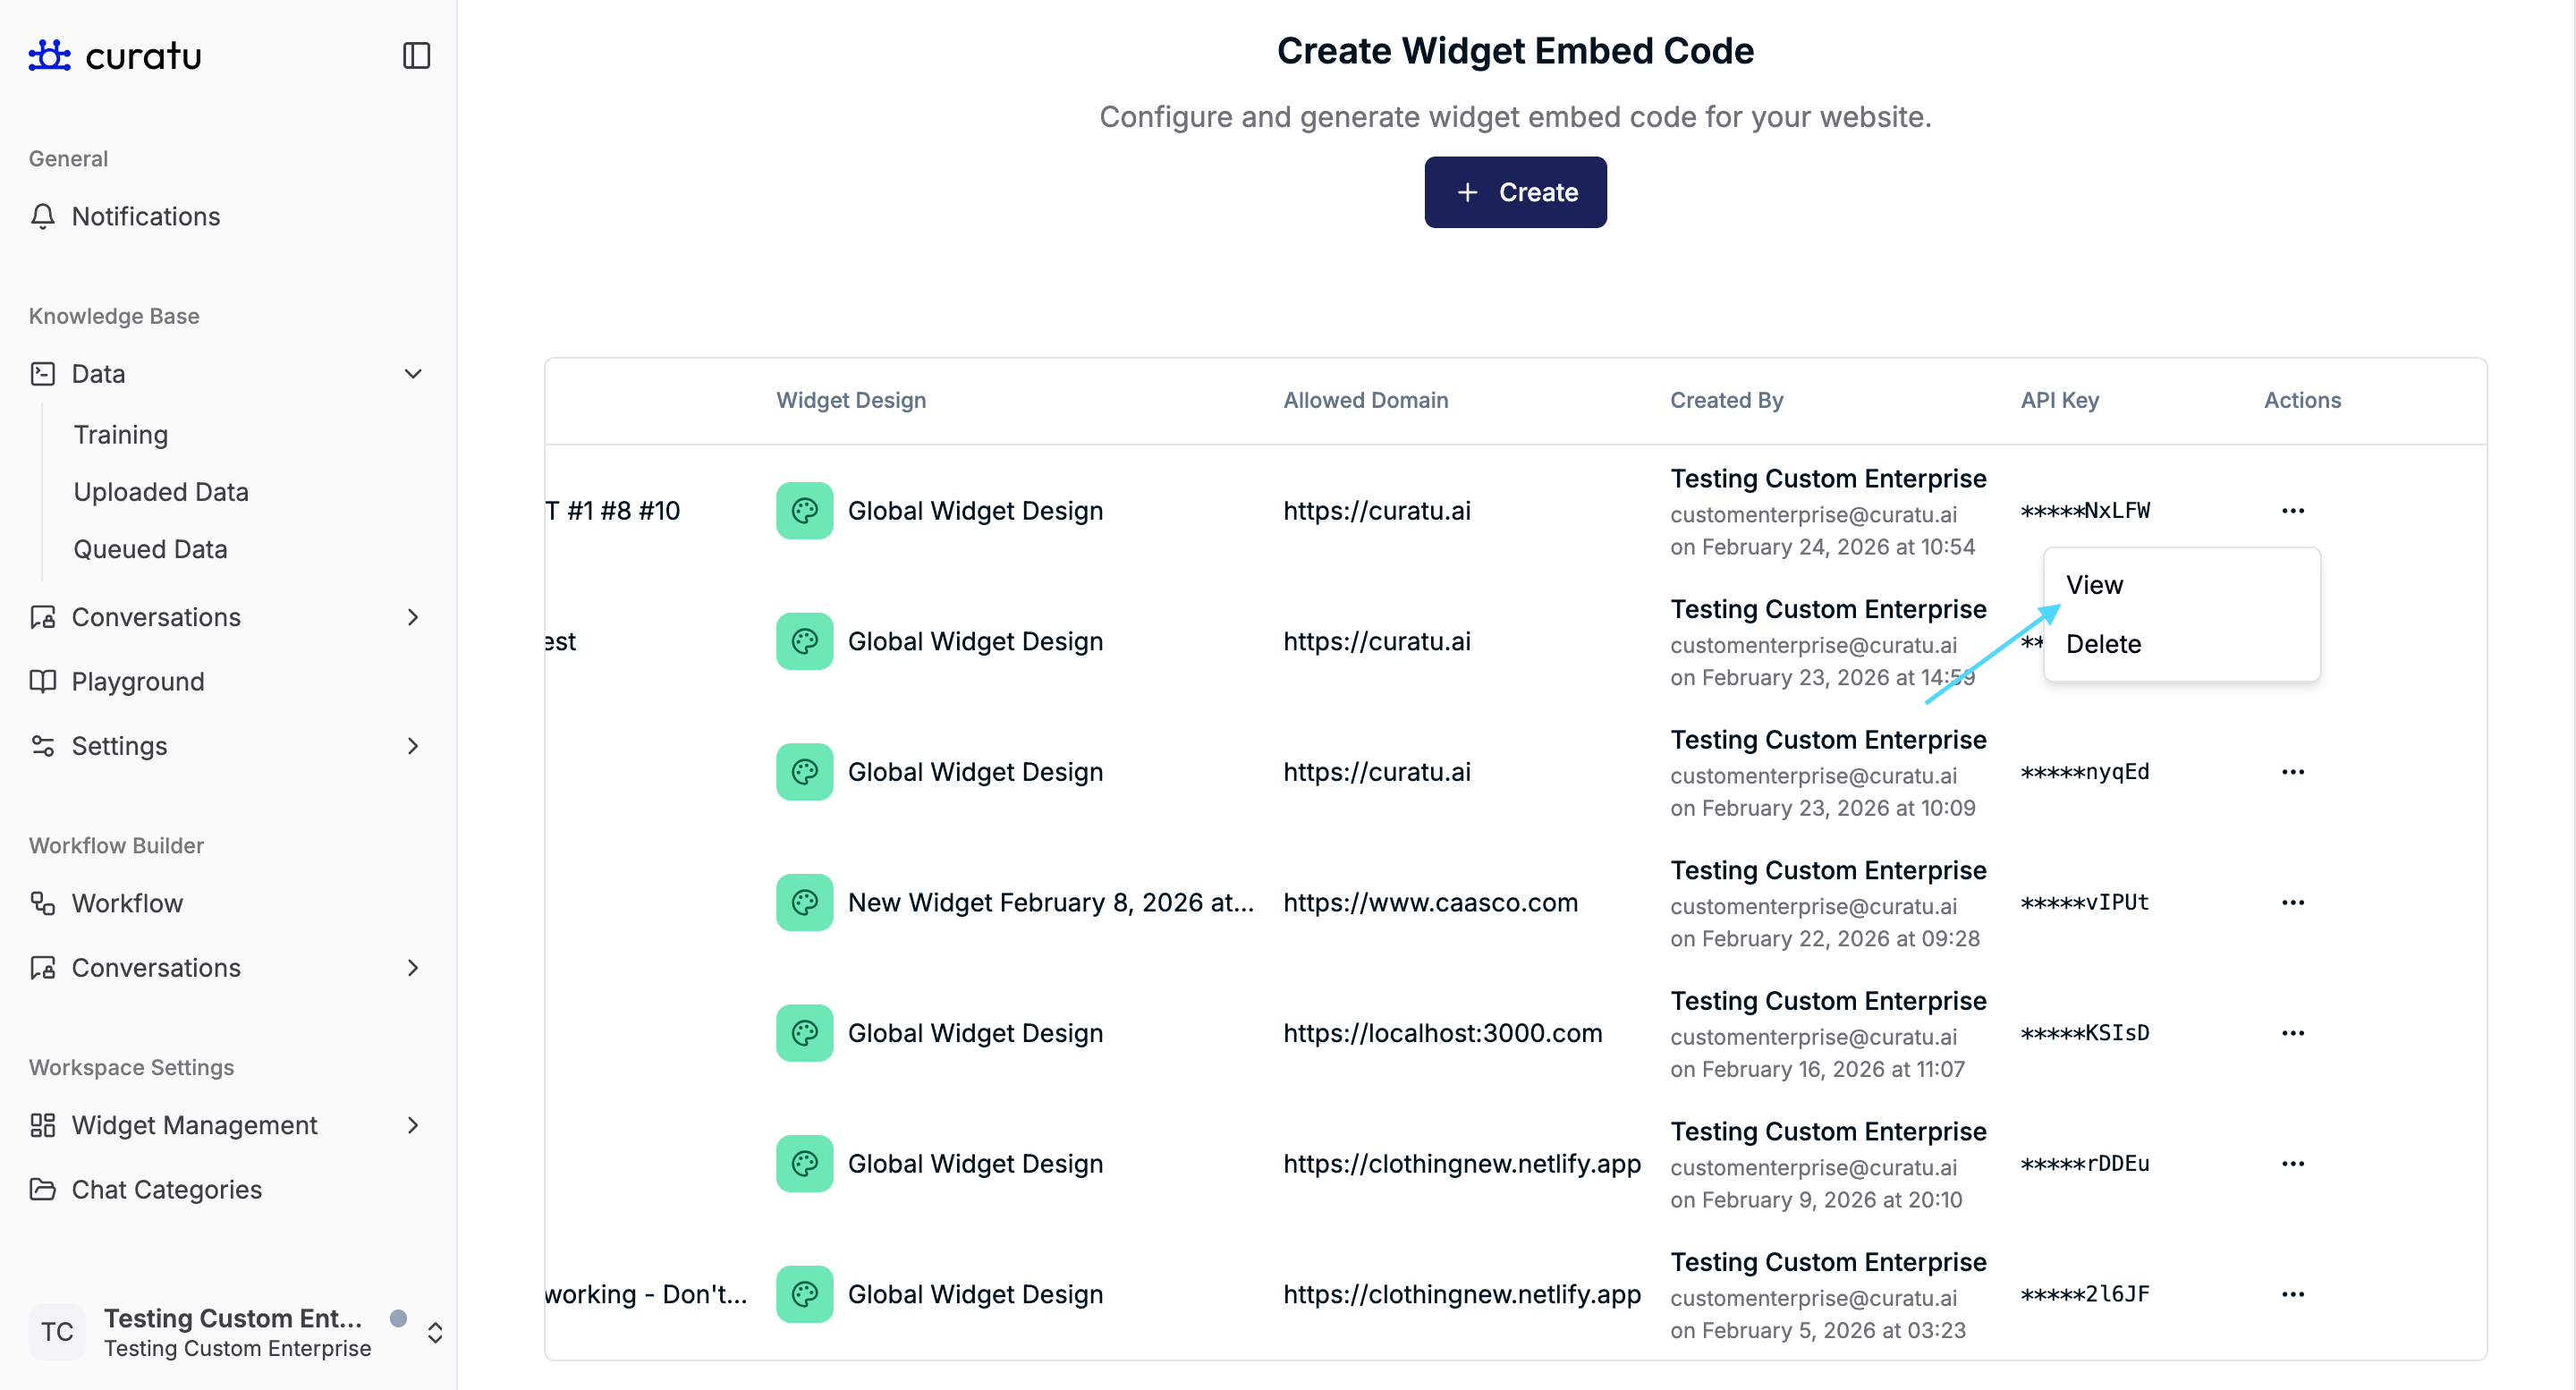Image resolution: width=2576 pixels, height=1390 pixels.
Task: Expand the Widget Management chevron
Action: coord(413,1125)
